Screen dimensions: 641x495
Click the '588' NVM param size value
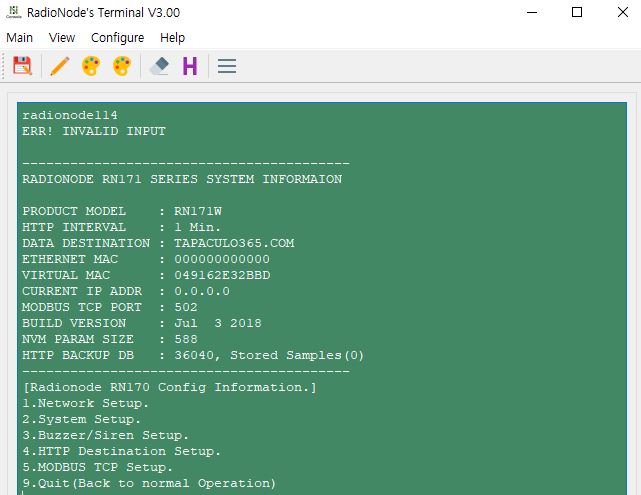point(186,339)
